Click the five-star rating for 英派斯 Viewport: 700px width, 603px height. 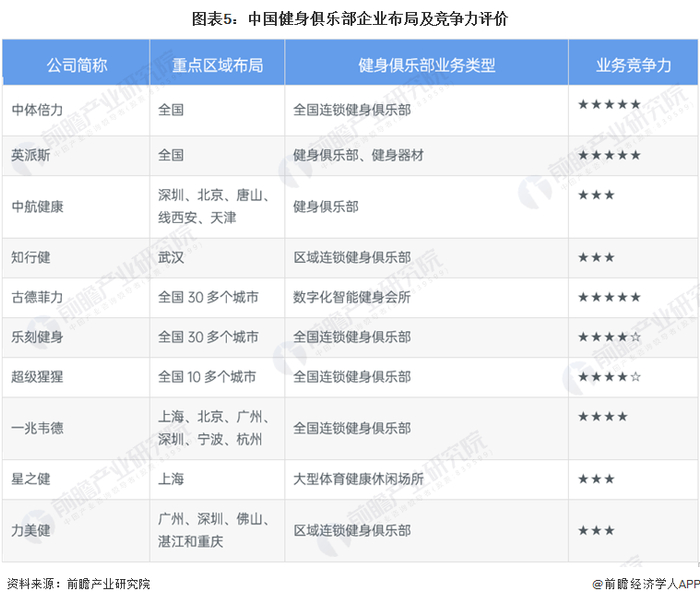(609, 155)
